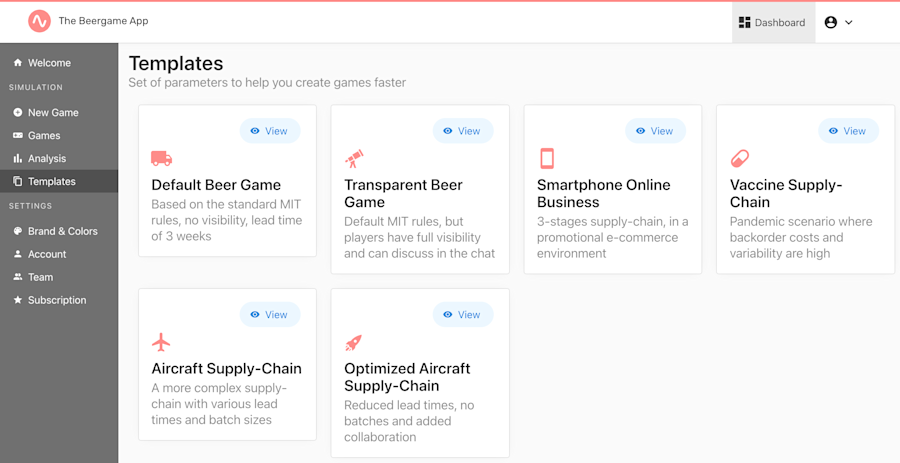
Task: Click the Games controller icon
Action: coord(18,135)
